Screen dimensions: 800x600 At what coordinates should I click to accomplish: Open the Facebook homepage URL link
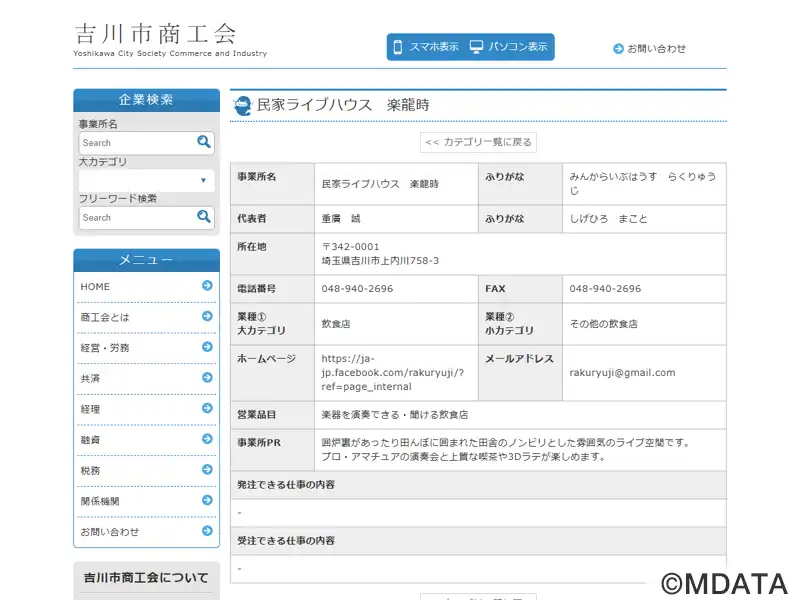pos(392,372)
